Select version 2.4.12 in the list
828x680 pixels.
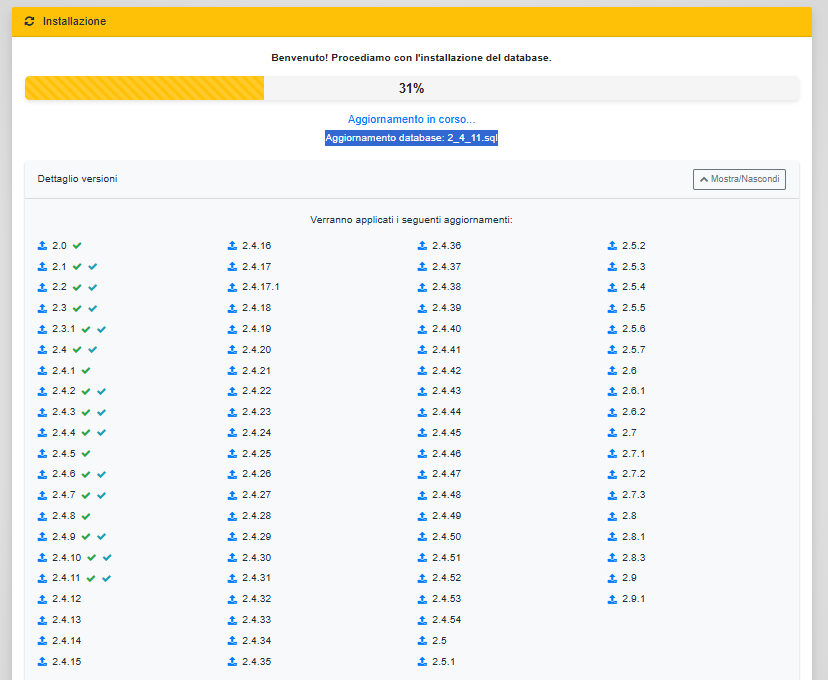tap(66, 599)
